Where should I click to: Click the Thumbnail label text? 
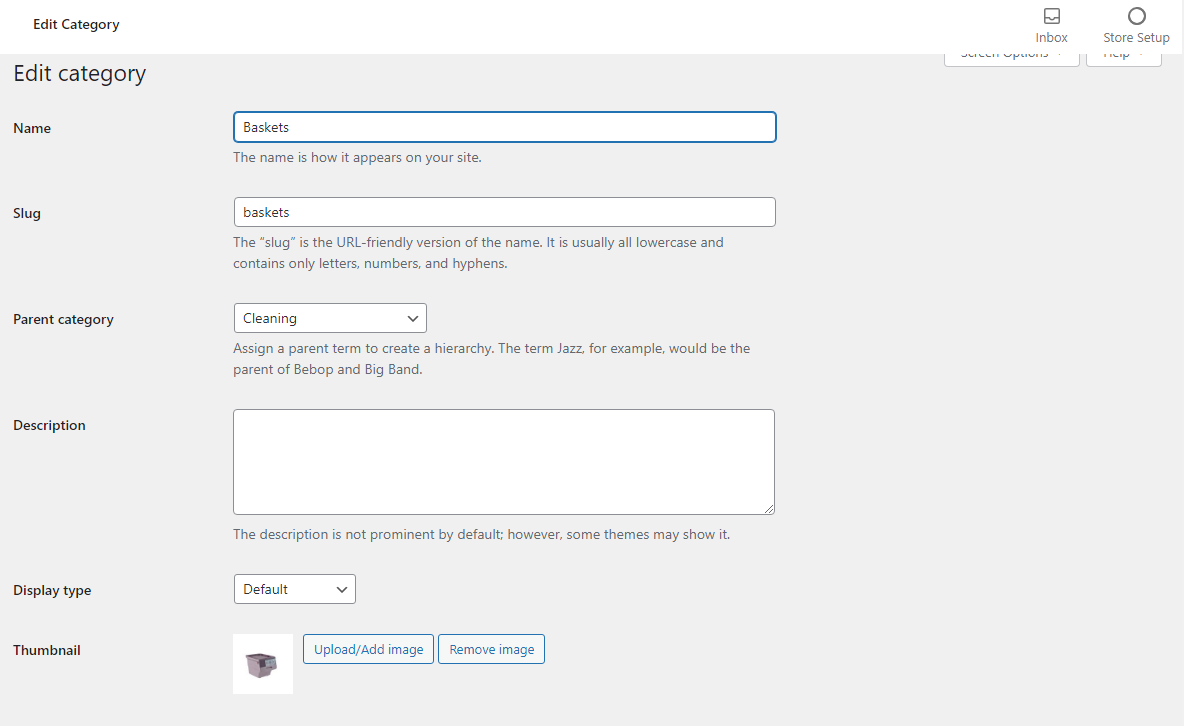click(47, 650)
